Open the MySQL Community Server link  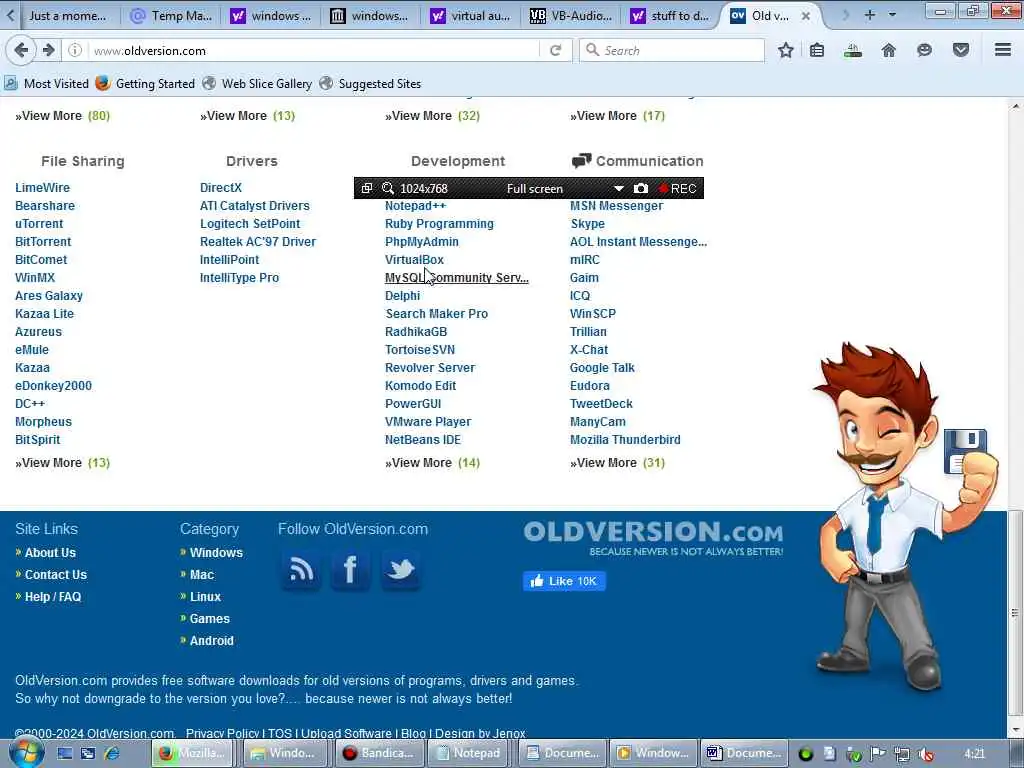456,278
